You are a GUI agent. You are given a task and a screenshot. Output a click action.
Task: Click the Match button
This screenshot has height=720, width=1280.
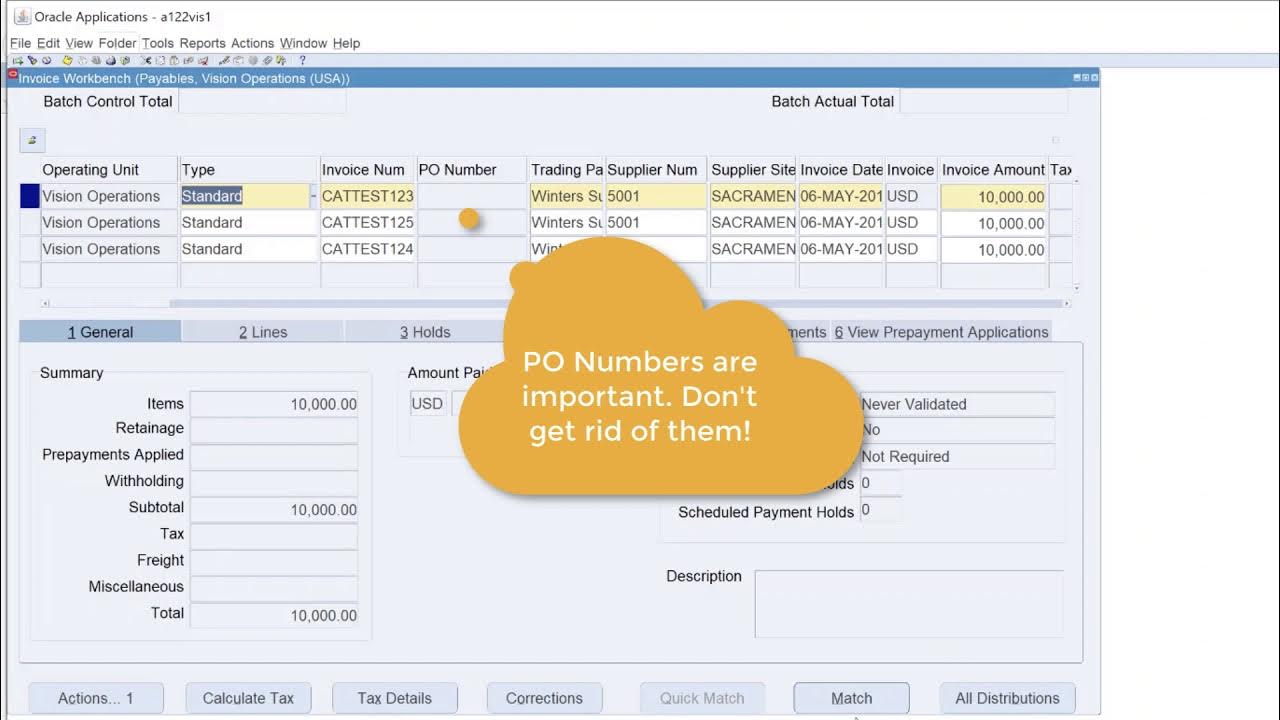click(852, 698)
